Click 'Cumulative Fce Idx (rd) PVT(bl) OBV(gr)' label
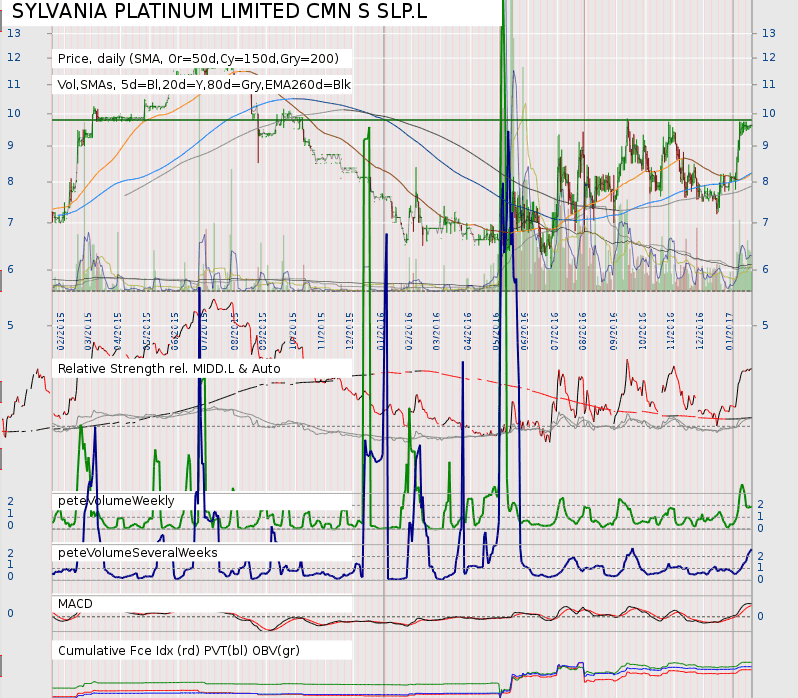Screen dimensions: 798x698 179,651
